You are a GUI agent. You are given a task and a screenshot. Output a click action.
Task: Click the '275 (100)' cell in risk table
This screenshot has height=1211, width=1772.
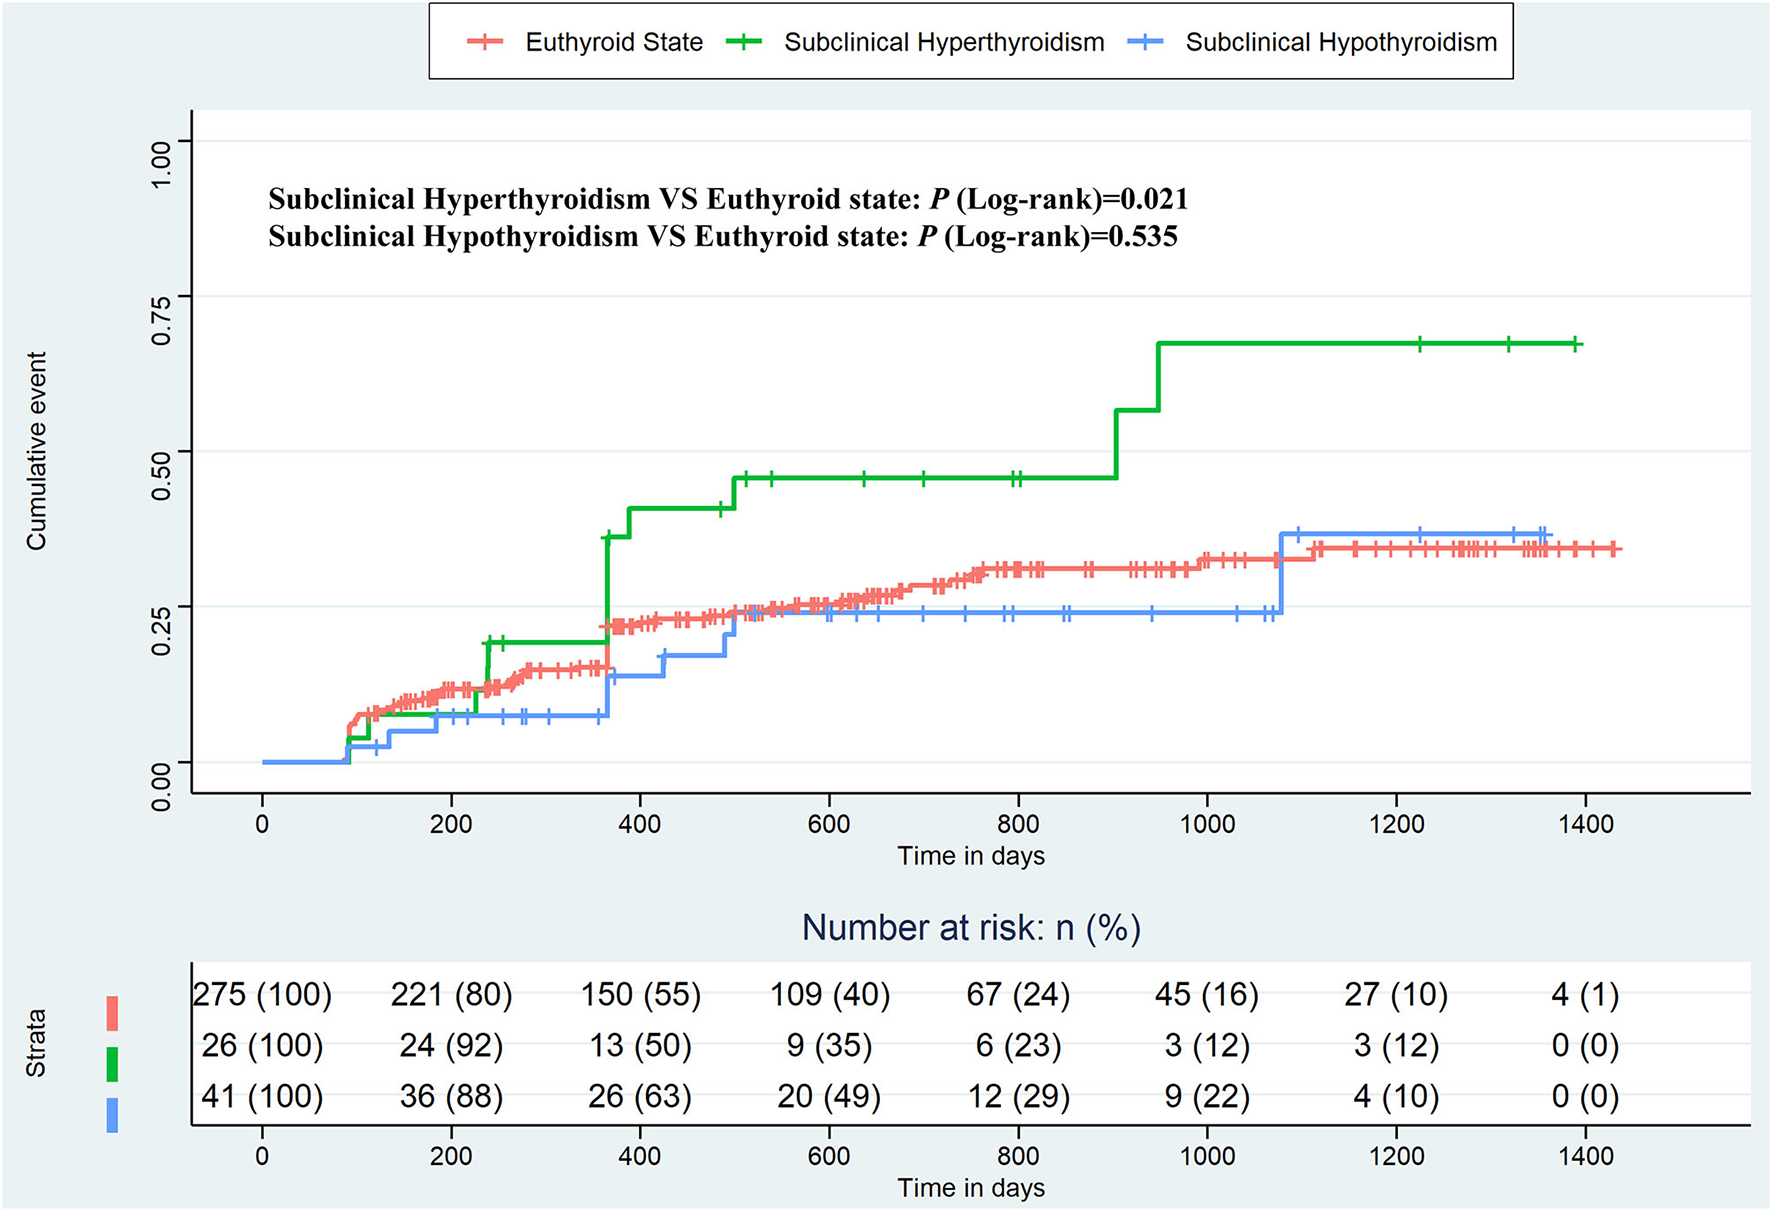pos(262,994)
